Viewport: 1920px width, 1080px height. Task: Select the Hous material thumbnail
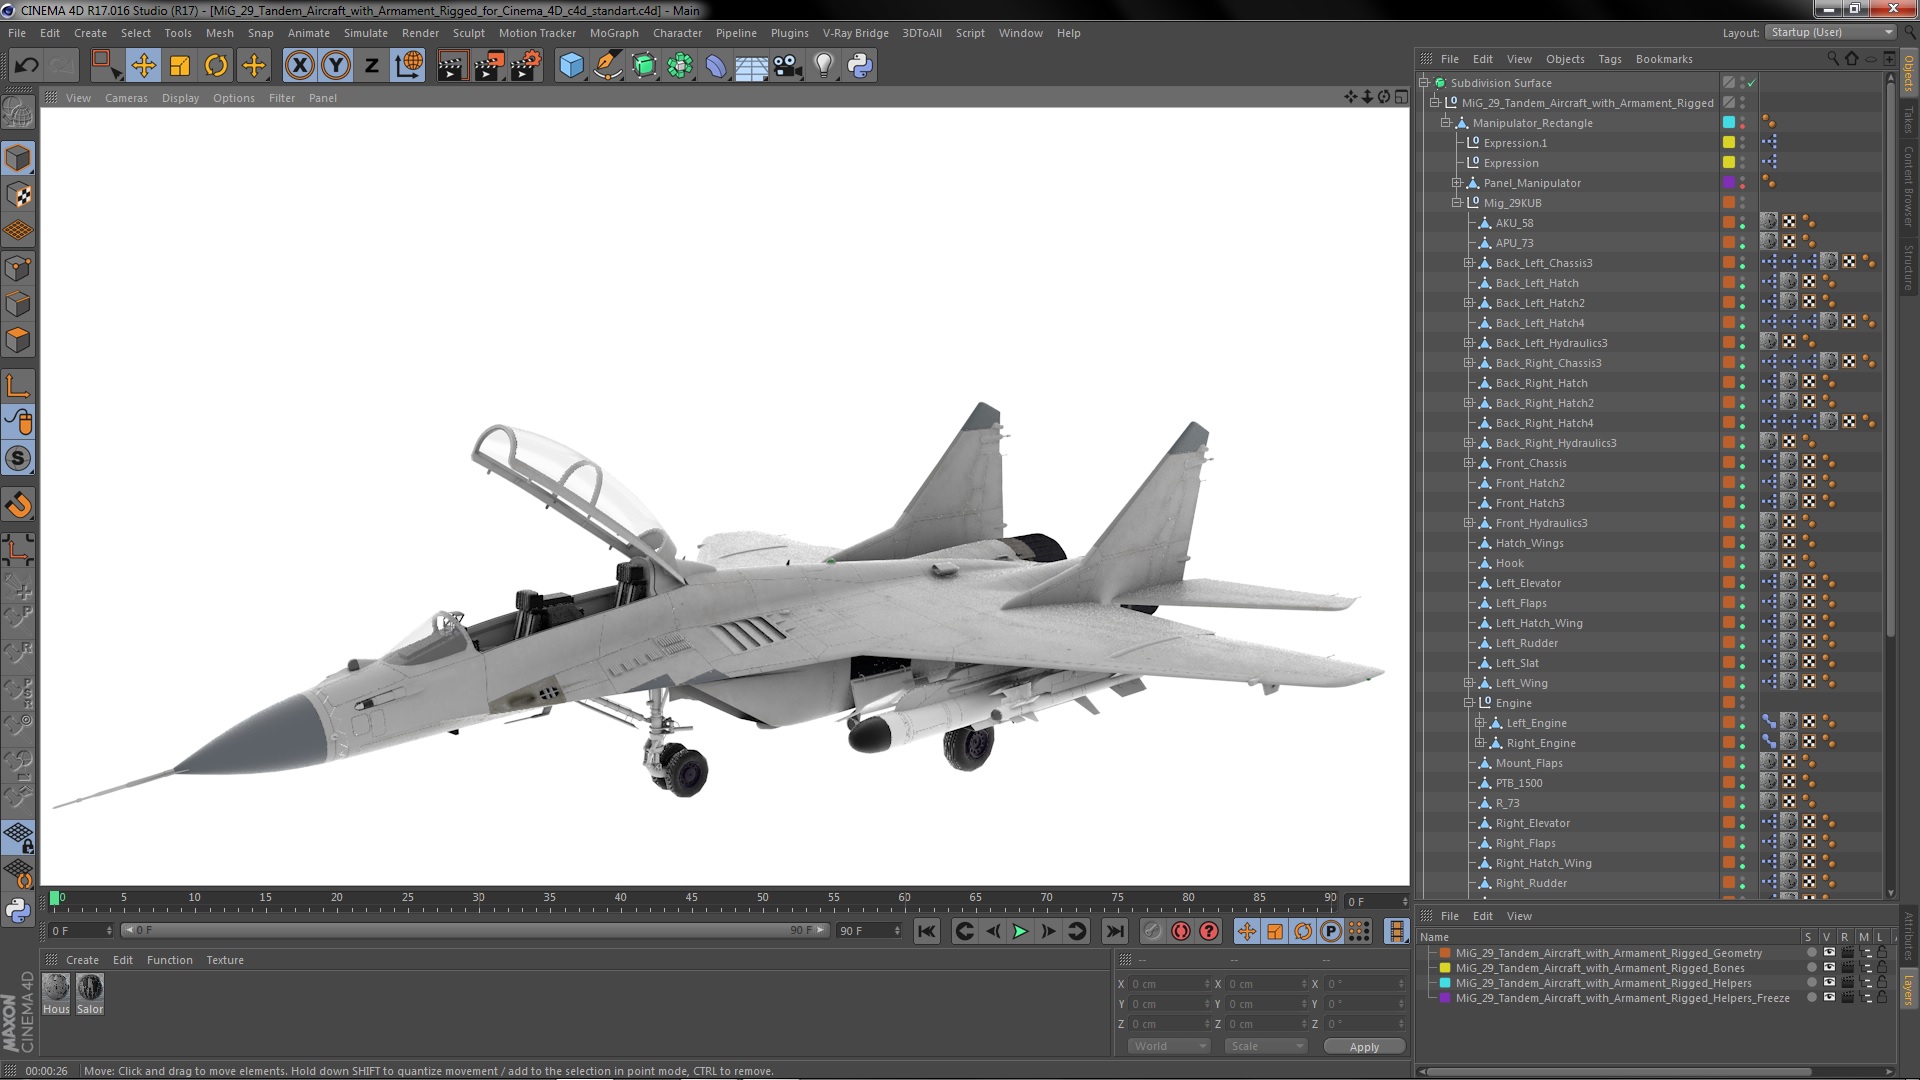click(x=56, y=987)
